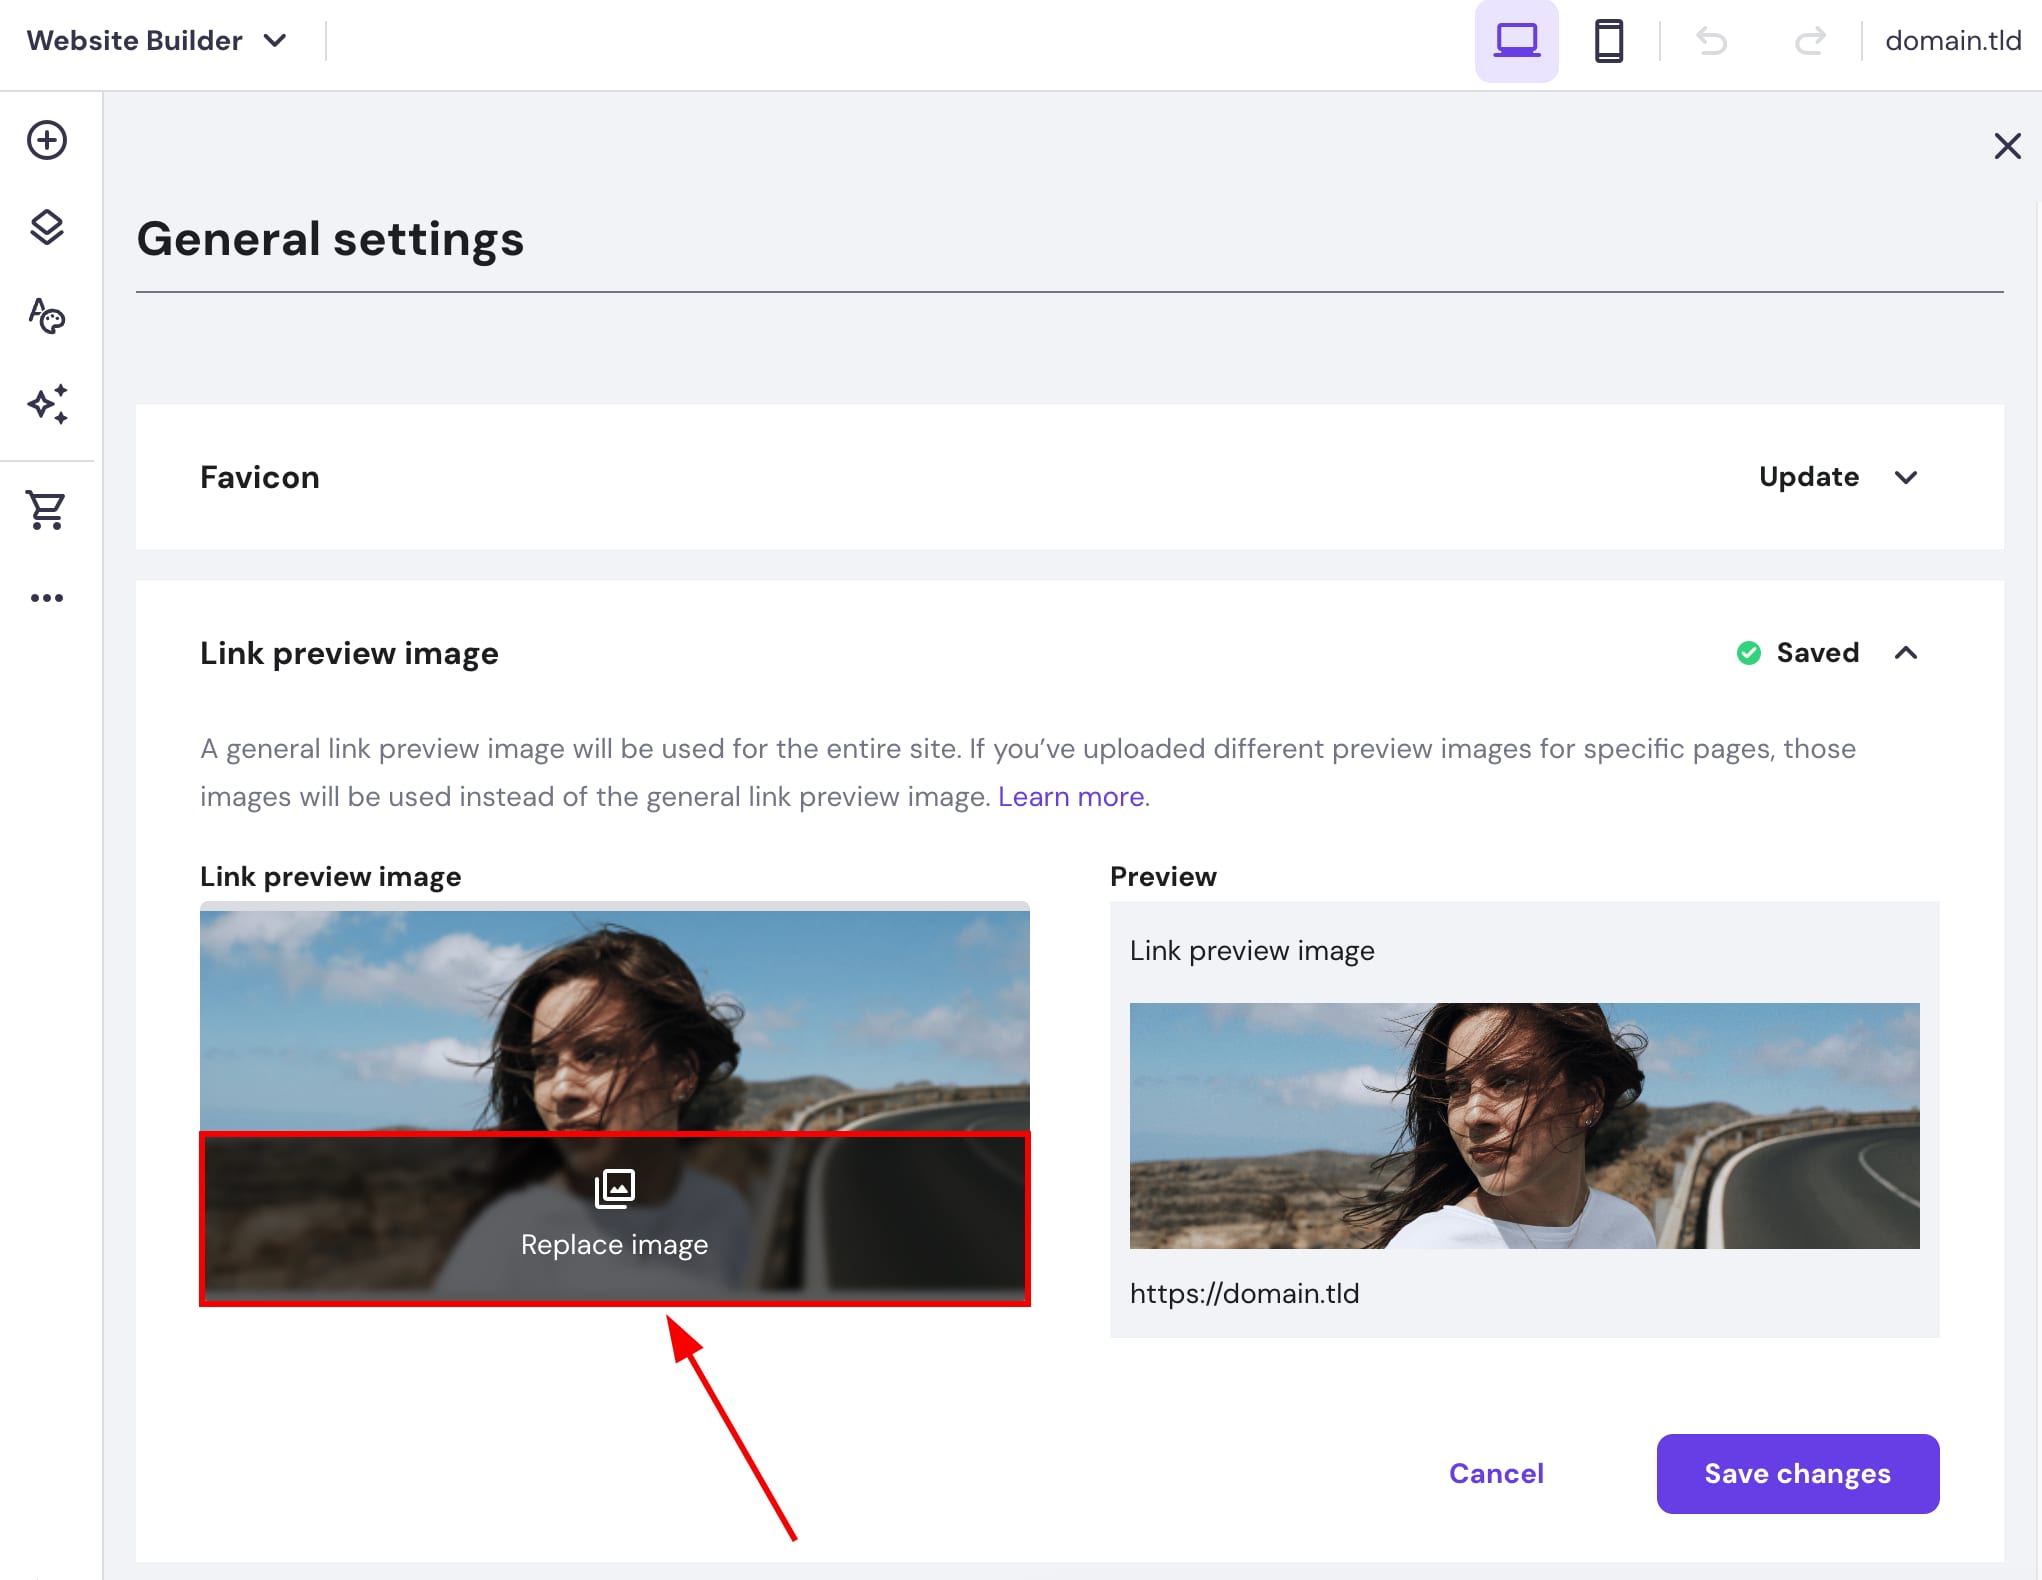Open the website Styles panel
This screenshot has width=2042, height=1580.
click(47, 316)
